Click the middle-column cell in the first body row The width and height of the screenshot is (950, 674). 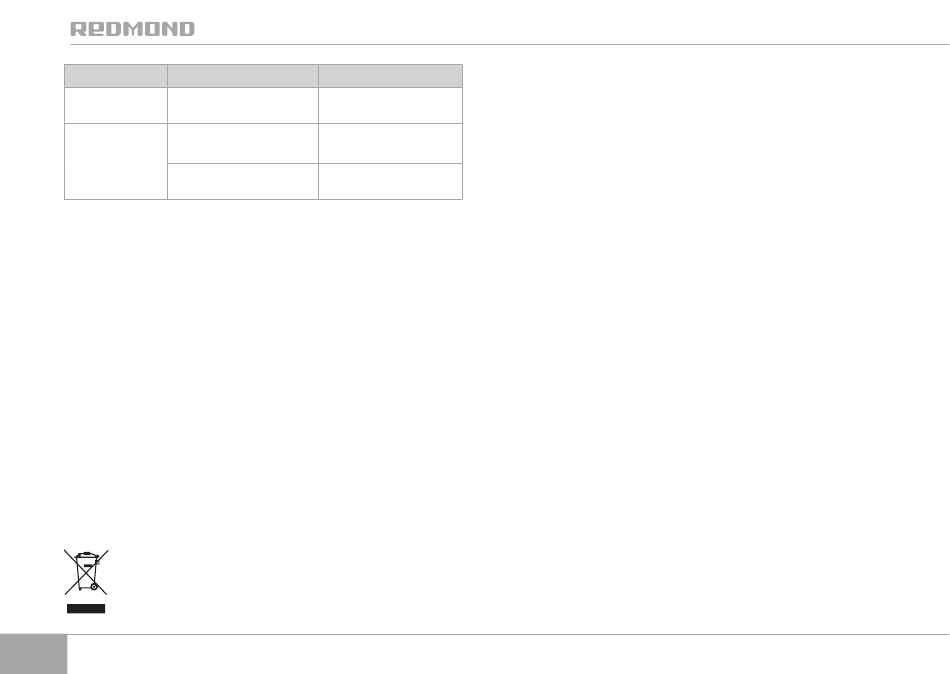(243, 105)
